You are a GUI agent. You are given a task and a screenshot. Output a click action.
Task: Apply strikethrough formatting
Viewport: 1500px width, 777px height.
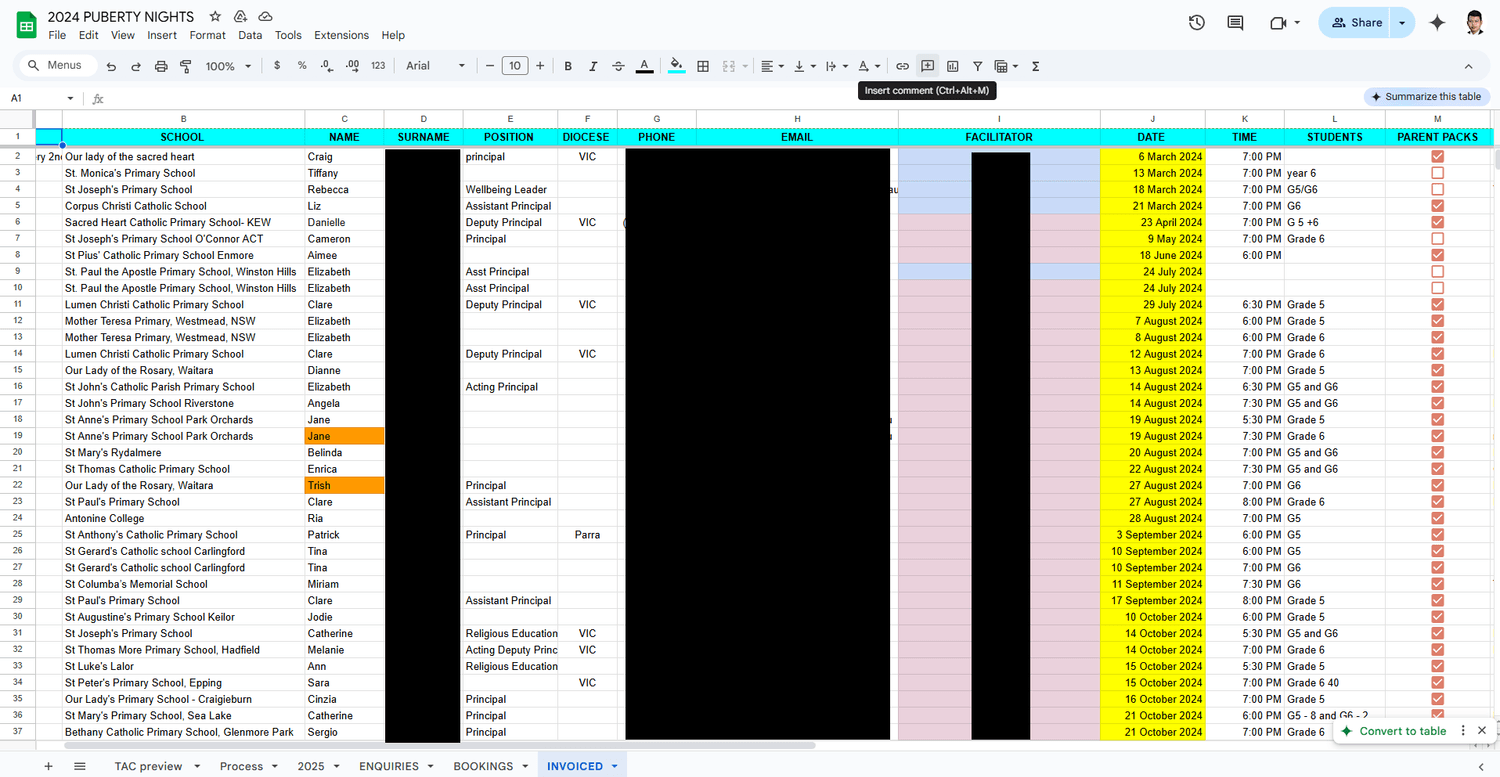coord(618,66)
